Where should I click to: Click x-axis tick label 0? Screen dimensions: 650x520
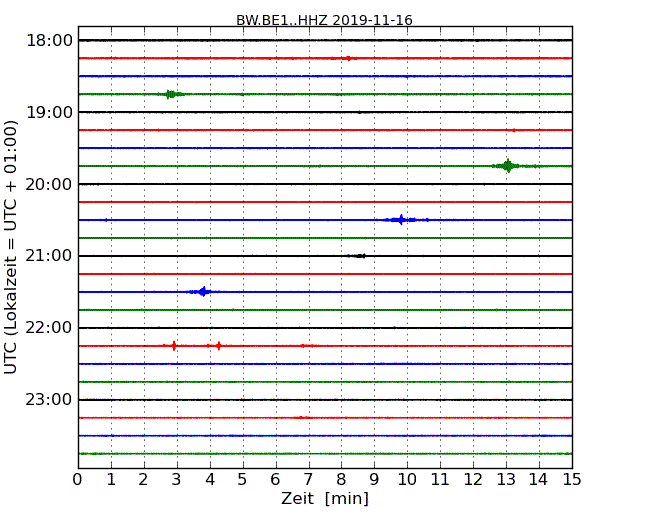point(78,480)
